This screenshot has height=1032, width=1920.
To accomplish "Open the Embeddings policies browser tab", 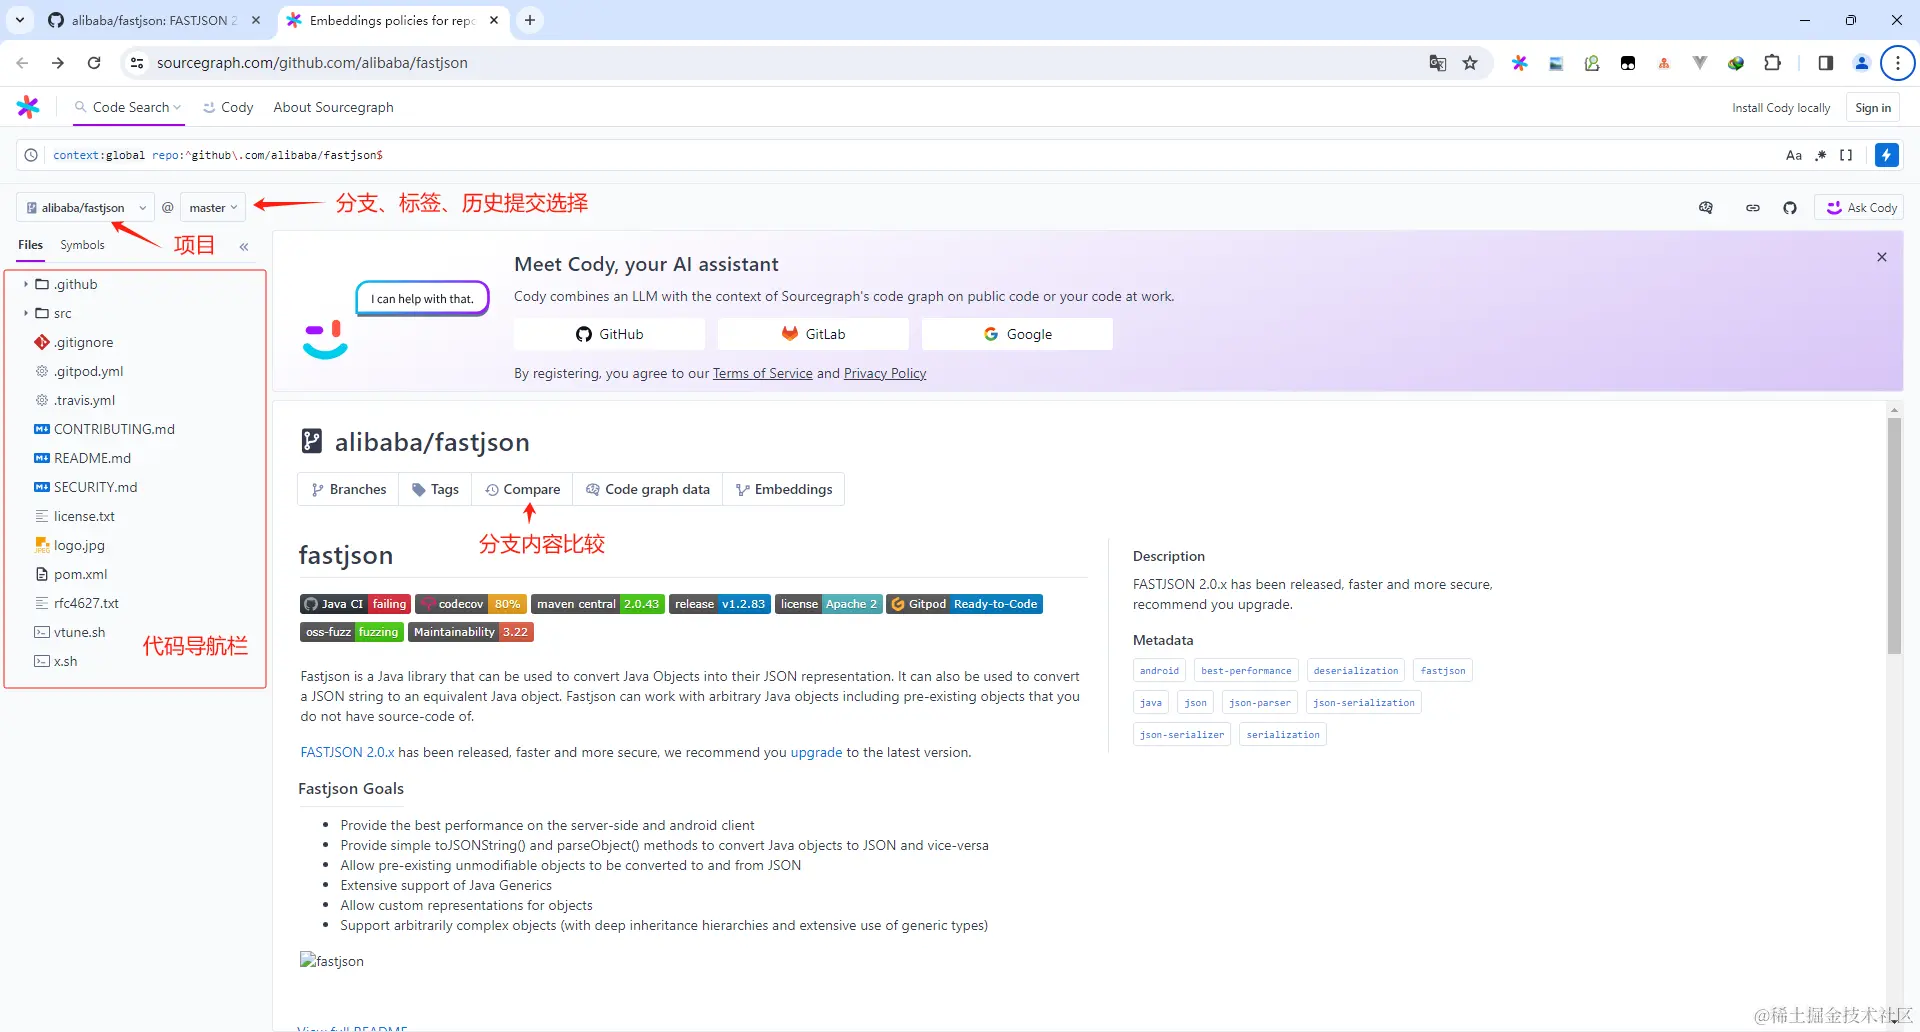I will [x=390, y=20].
